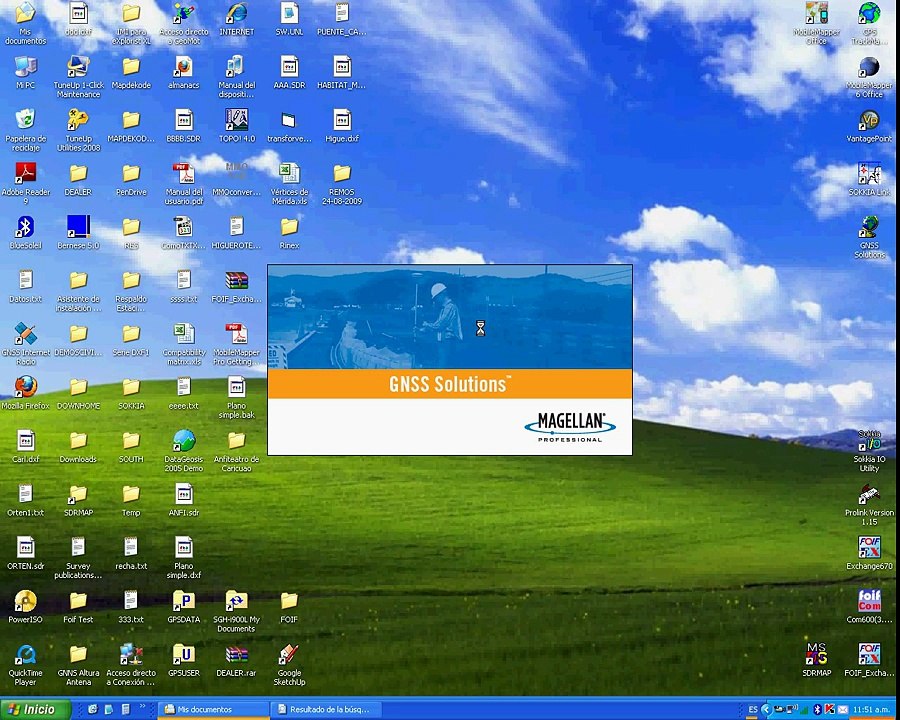Image resolution: width=900 pixels, height=720 pixels.
Task: Click the Bluetooth tray icon
Action: [817, 710]
